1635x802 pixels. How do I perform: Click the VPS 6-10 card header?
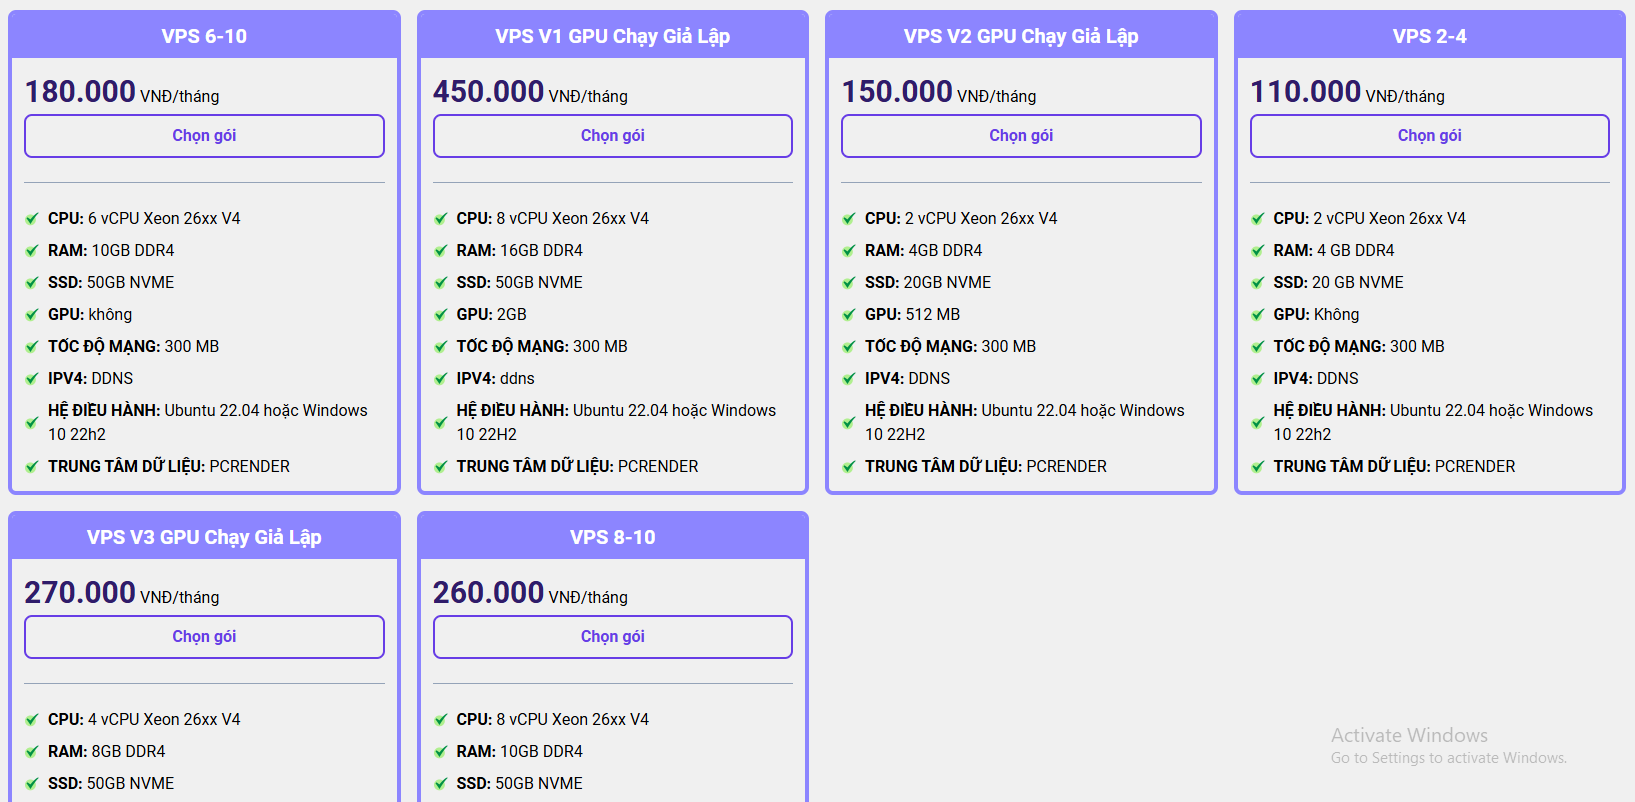(x=204, y=36)
